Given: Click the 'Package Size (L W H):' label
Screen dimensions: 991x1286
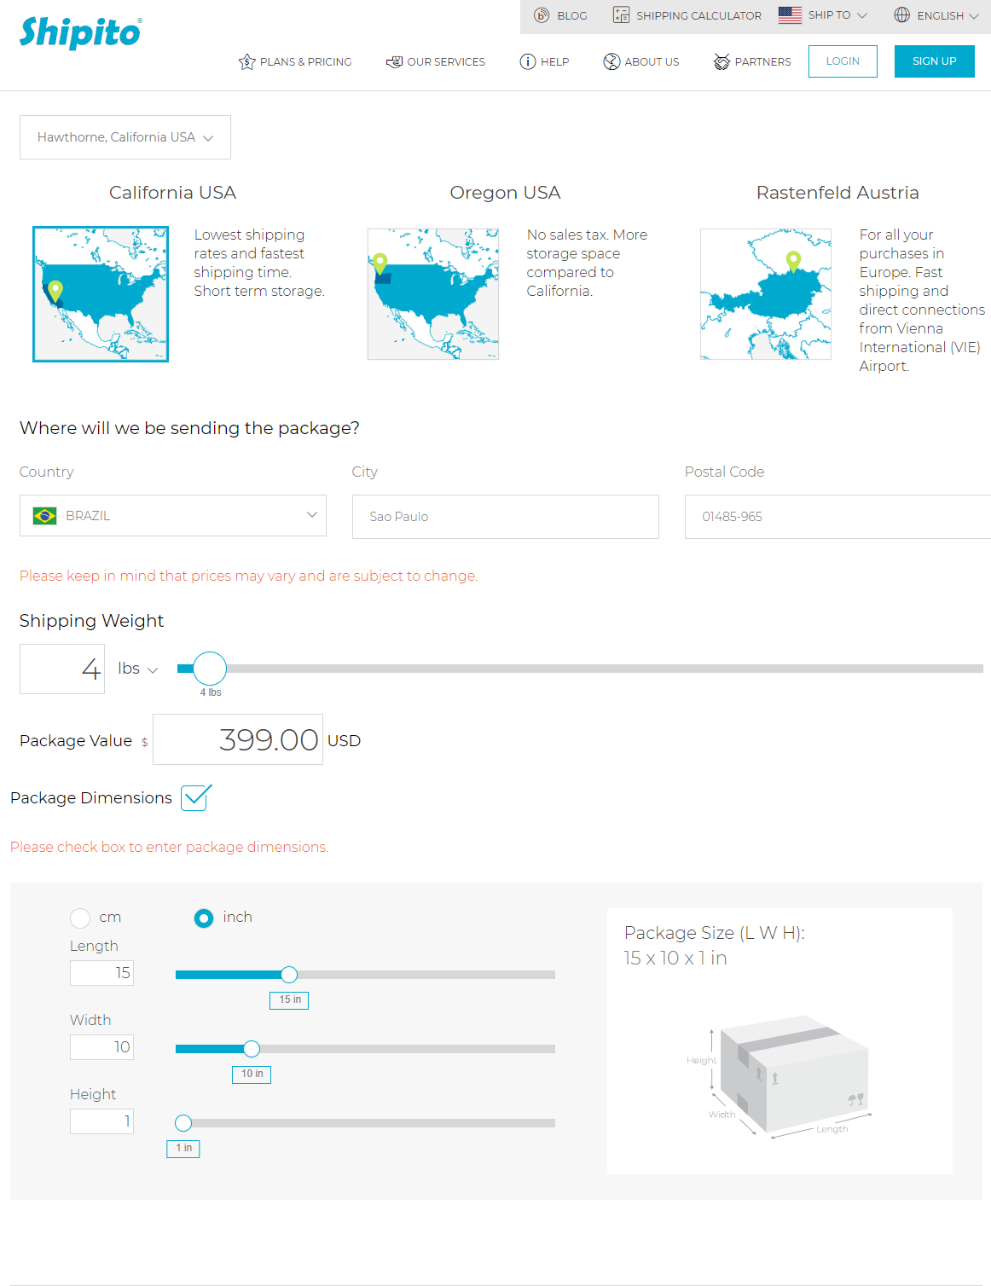Looking at the screenshot, I should (x=714, y=933).
